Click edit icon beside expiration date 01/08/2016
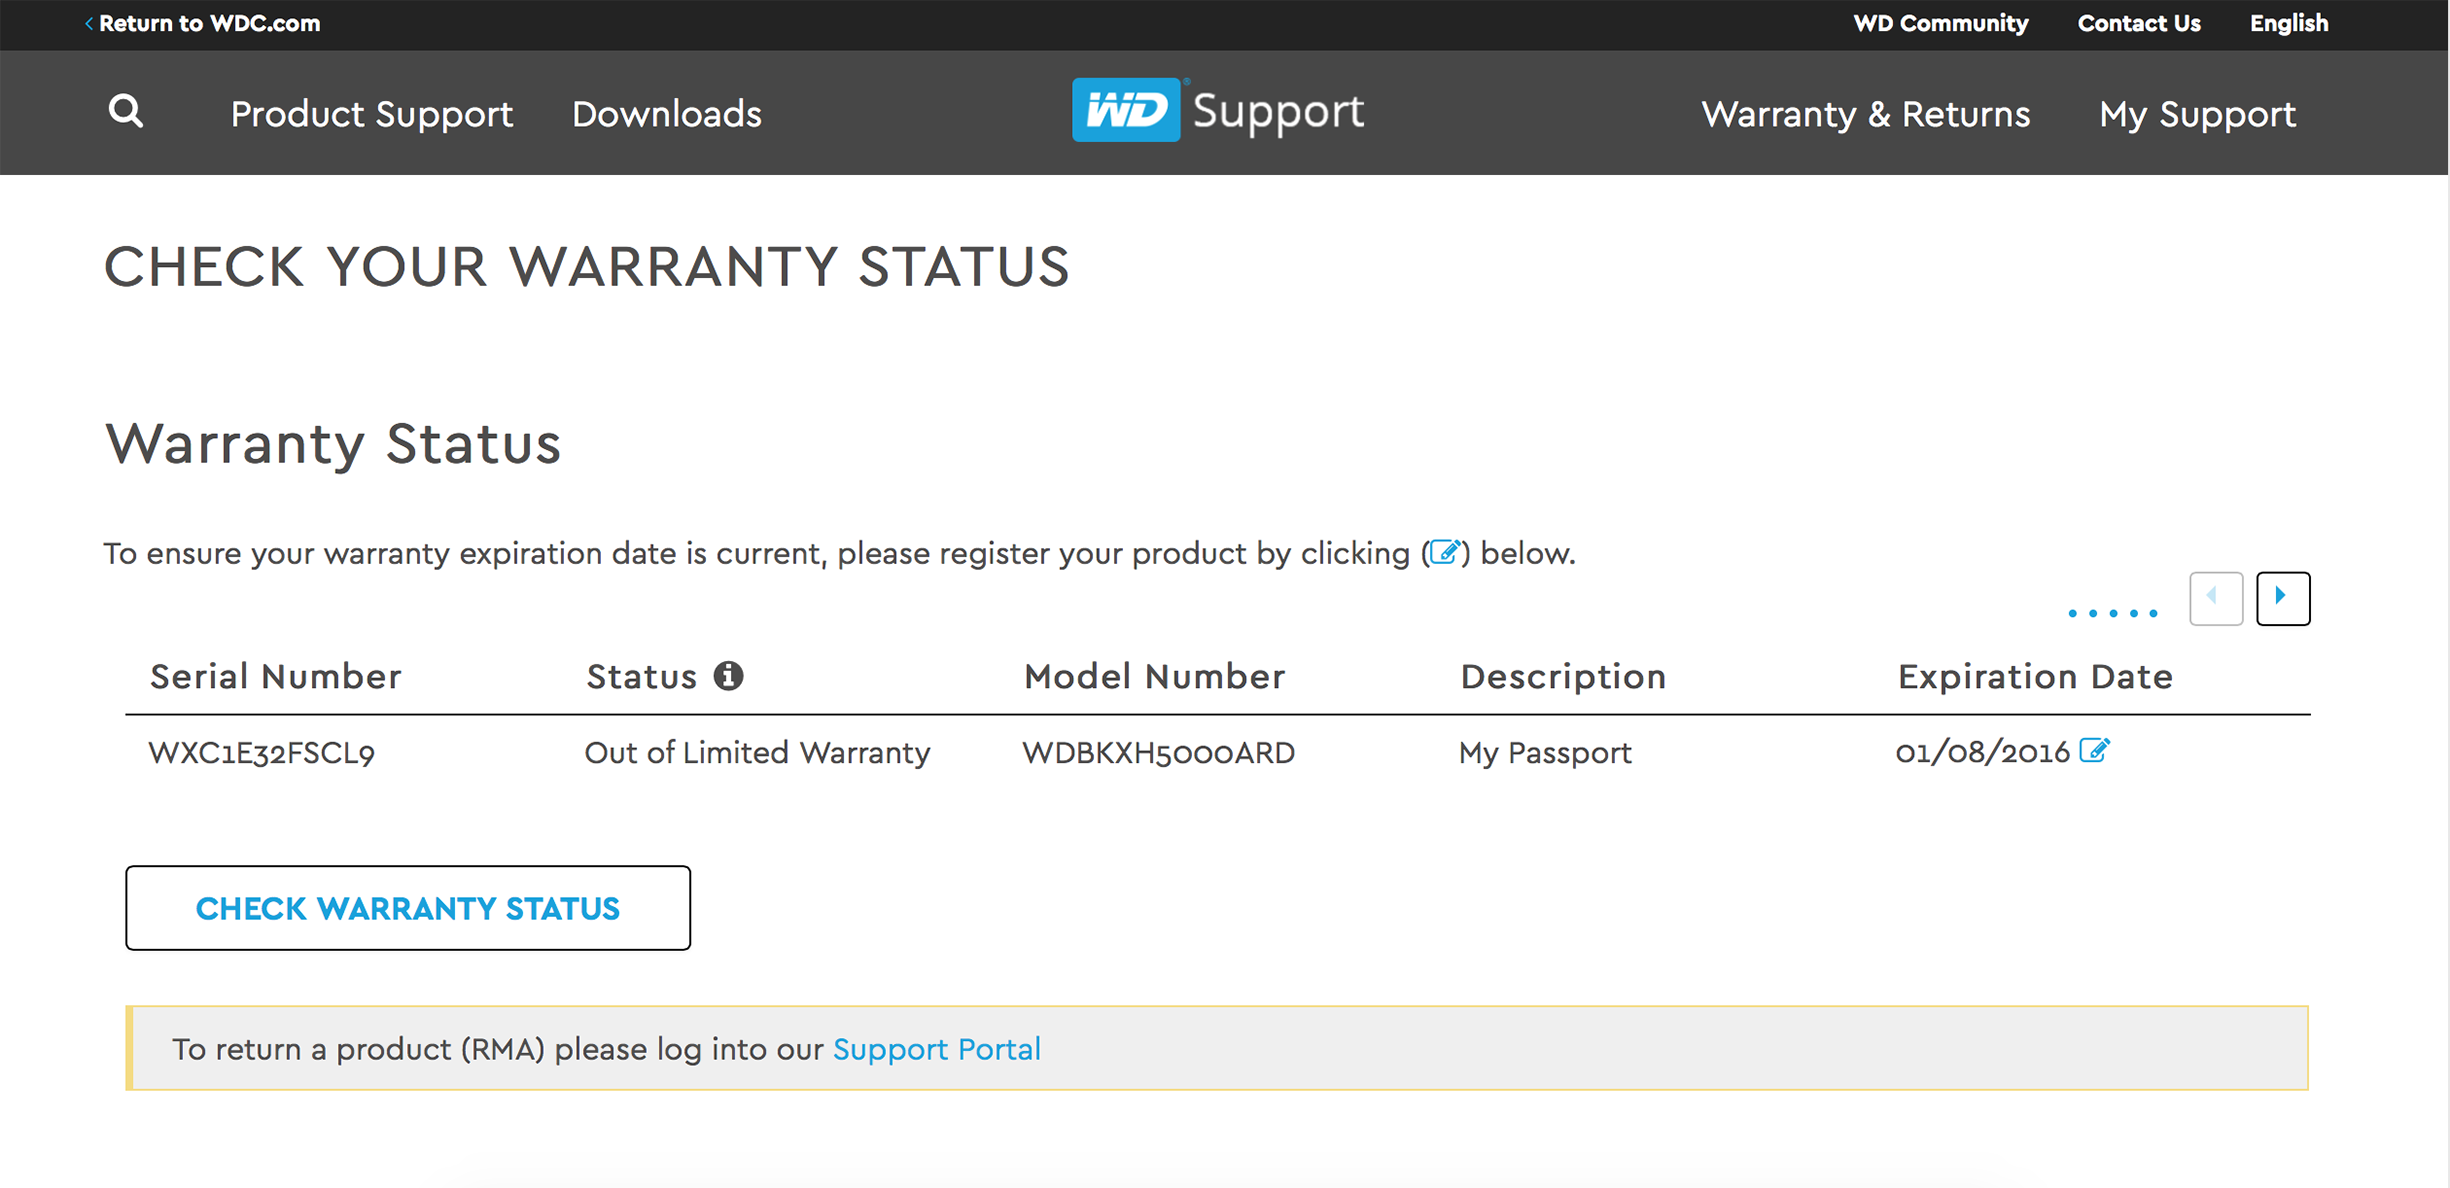This screenshot has width=2450, height=1188. click(x=2094, y=750)
